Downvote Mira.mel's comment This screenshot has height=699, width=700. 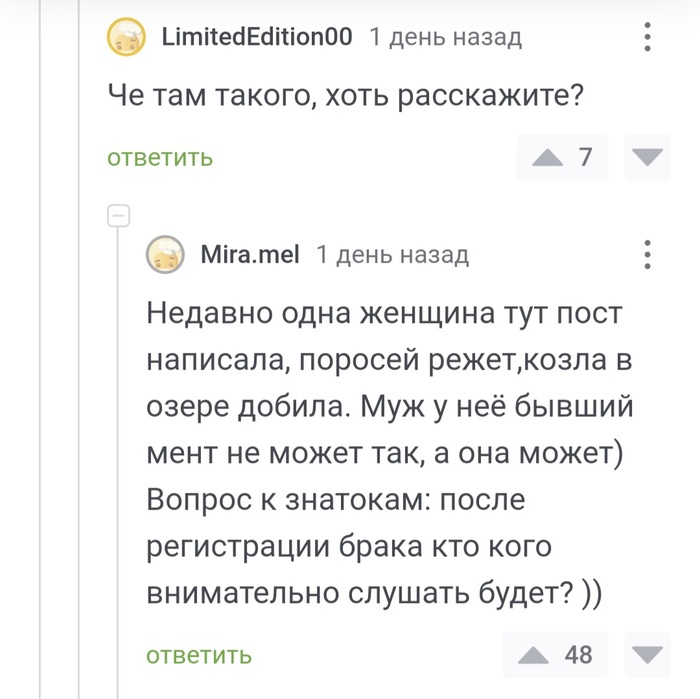tap(648, 656)
